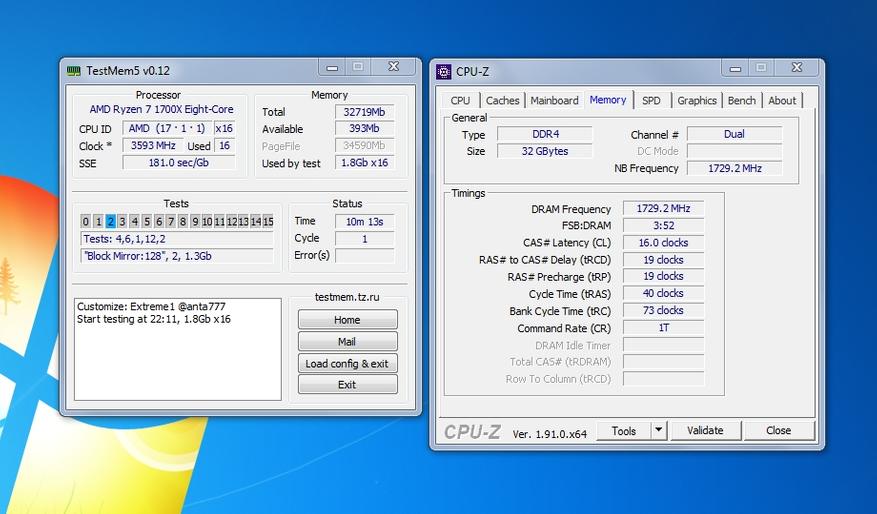Click the SSE '181.0 sec/Gb' value
This screenshot has height=514, width=877.
[x=178, y=163]
